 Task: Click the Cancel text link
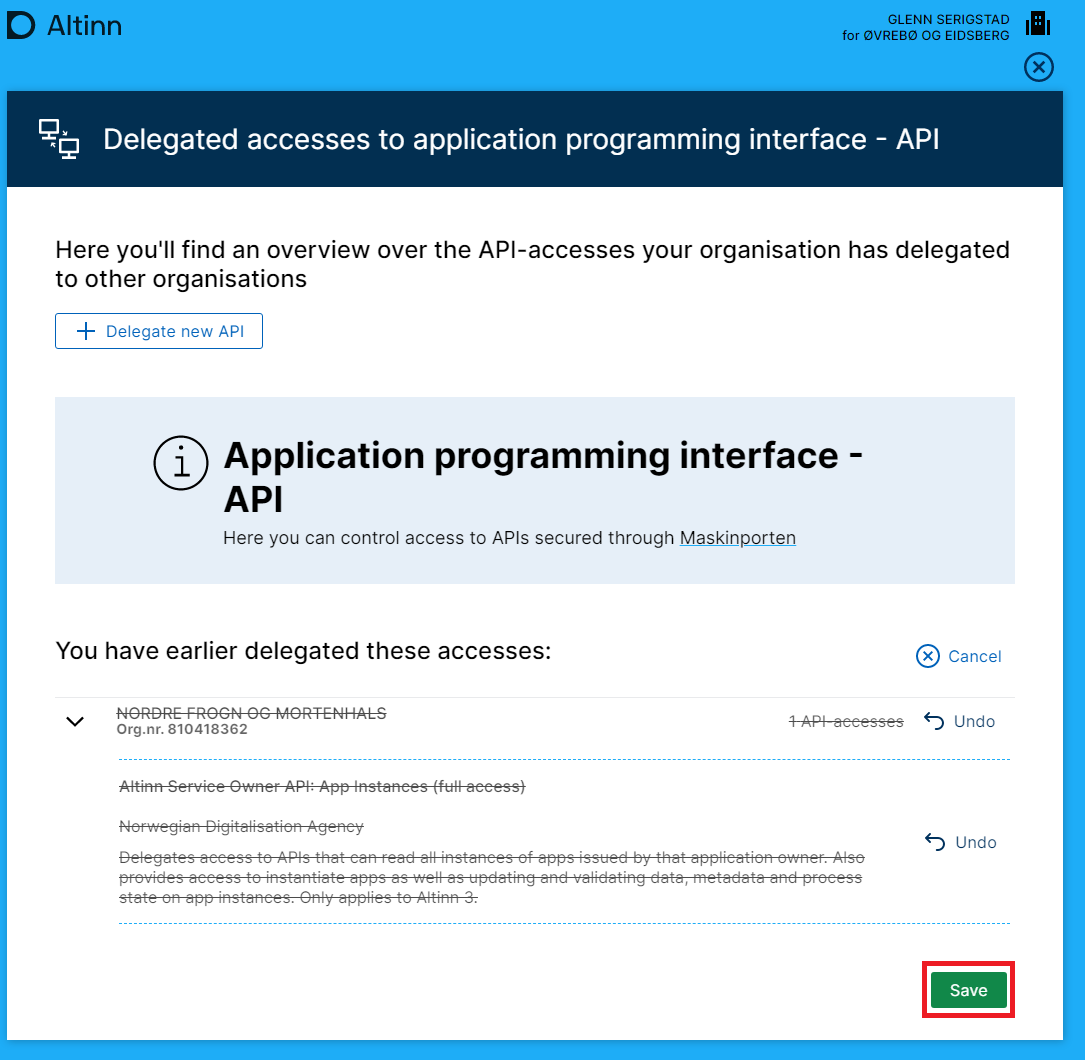974,656
